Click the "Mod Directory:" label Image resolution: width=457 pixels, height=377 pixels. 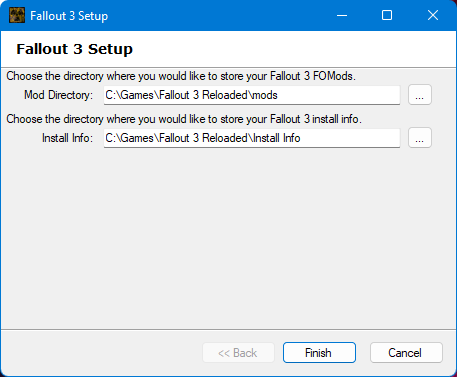pos(58,95)
